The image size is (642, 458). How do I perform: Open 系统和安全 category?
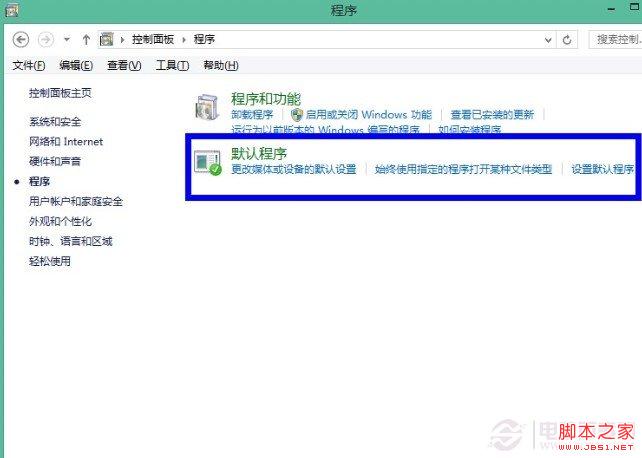coord(55,122)
